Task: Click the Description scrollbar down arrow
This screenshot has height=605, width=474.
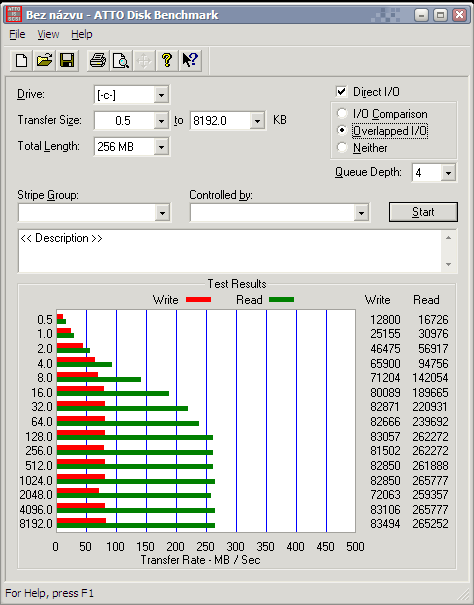Action: pyautogui.click(x=449, y=265)
